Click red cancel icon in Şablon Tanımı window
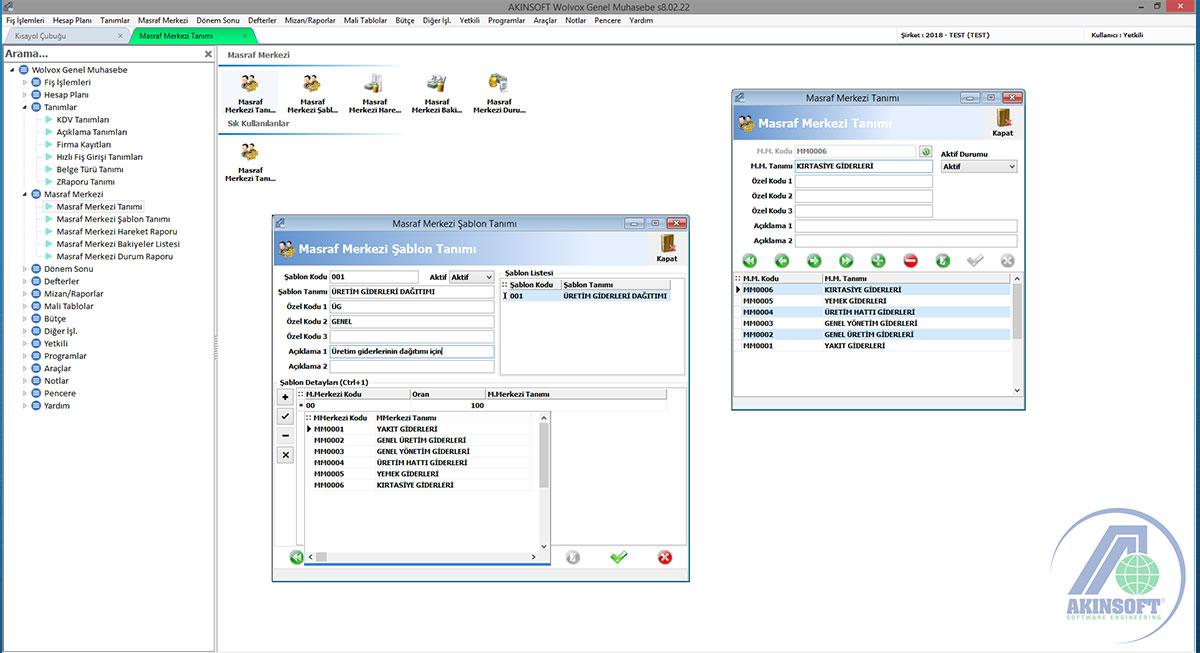The width and height of the screenshot is (1200, 653). pyautogui.click(x=665, y=557)
